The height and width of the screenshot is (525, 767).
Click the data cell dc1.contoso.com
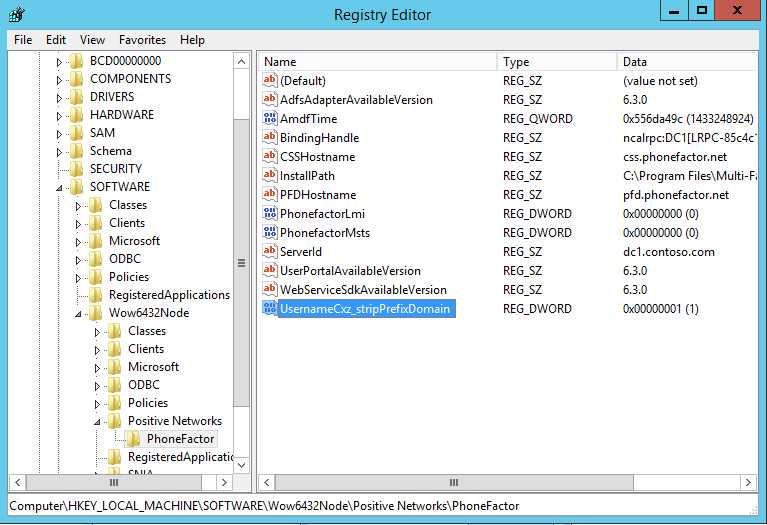669,252
